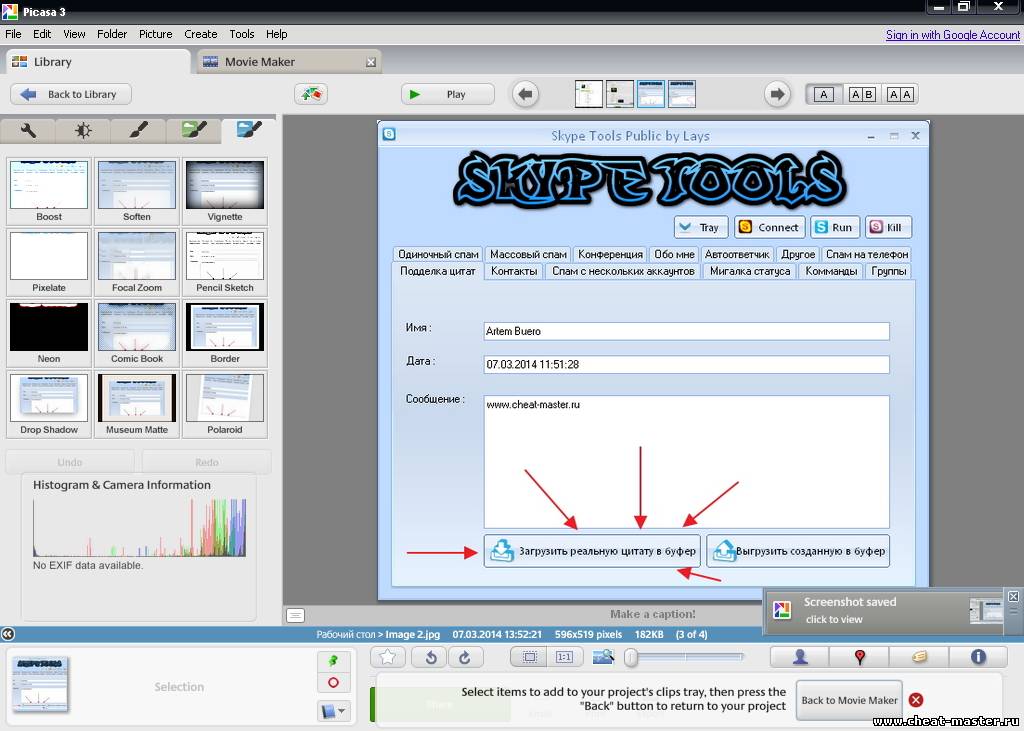Show the Properties info panel
Viewport: 1024px width, 731px height.
pos(978,657)
